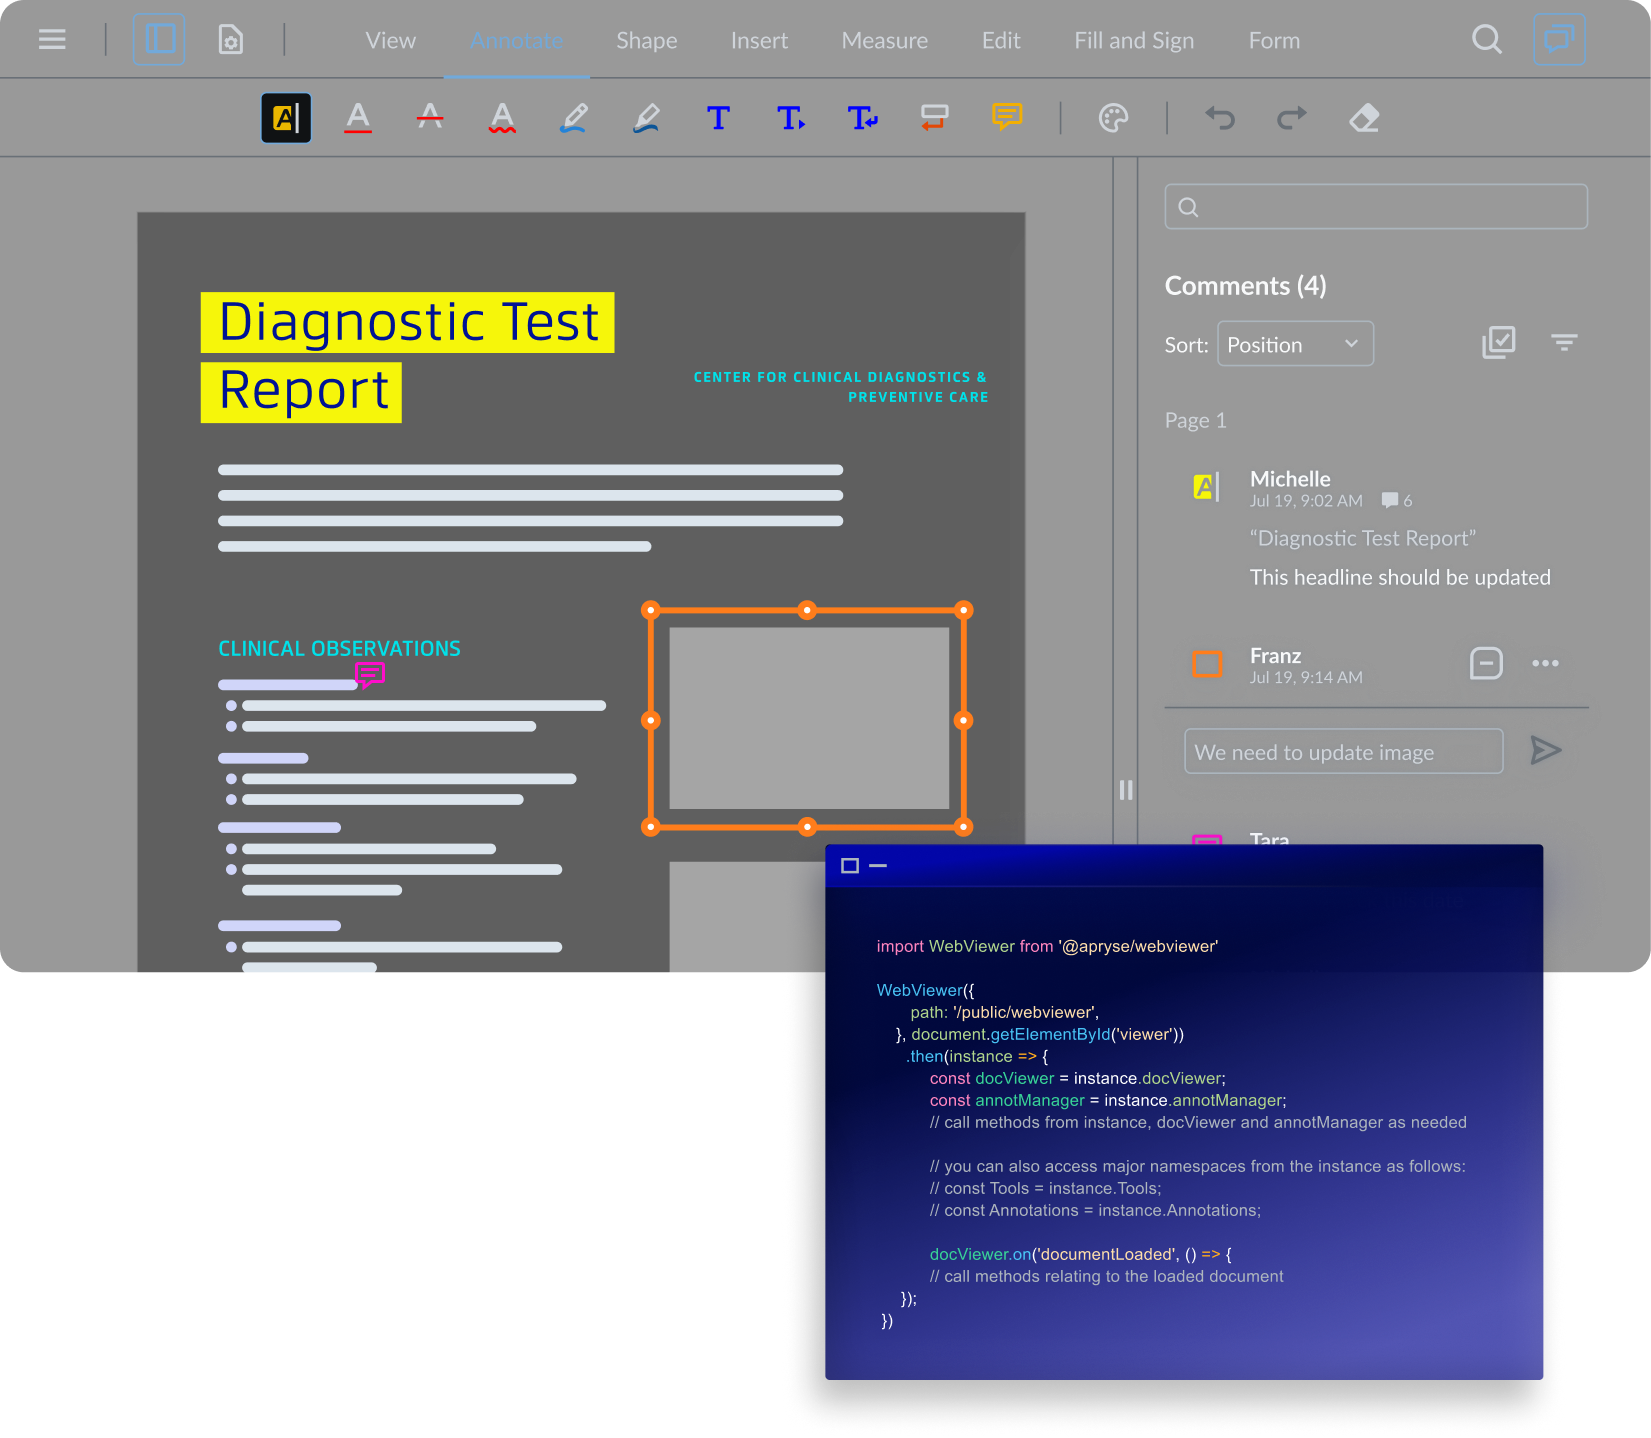
Task: Select the free hand pen tool
Action: tap(574, 118)
